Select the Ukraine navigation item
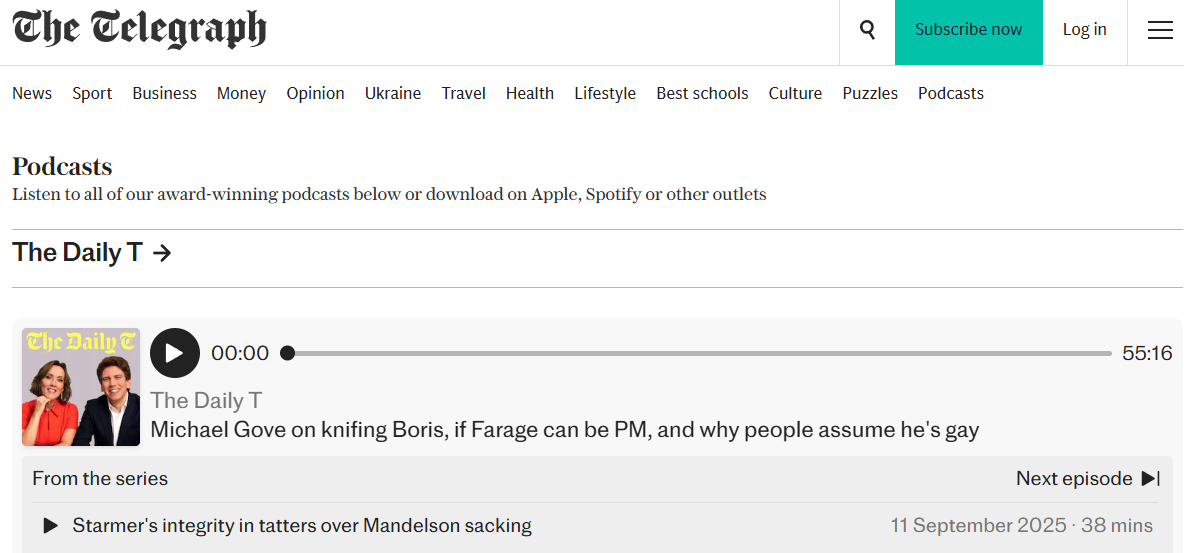 [392, 93]
